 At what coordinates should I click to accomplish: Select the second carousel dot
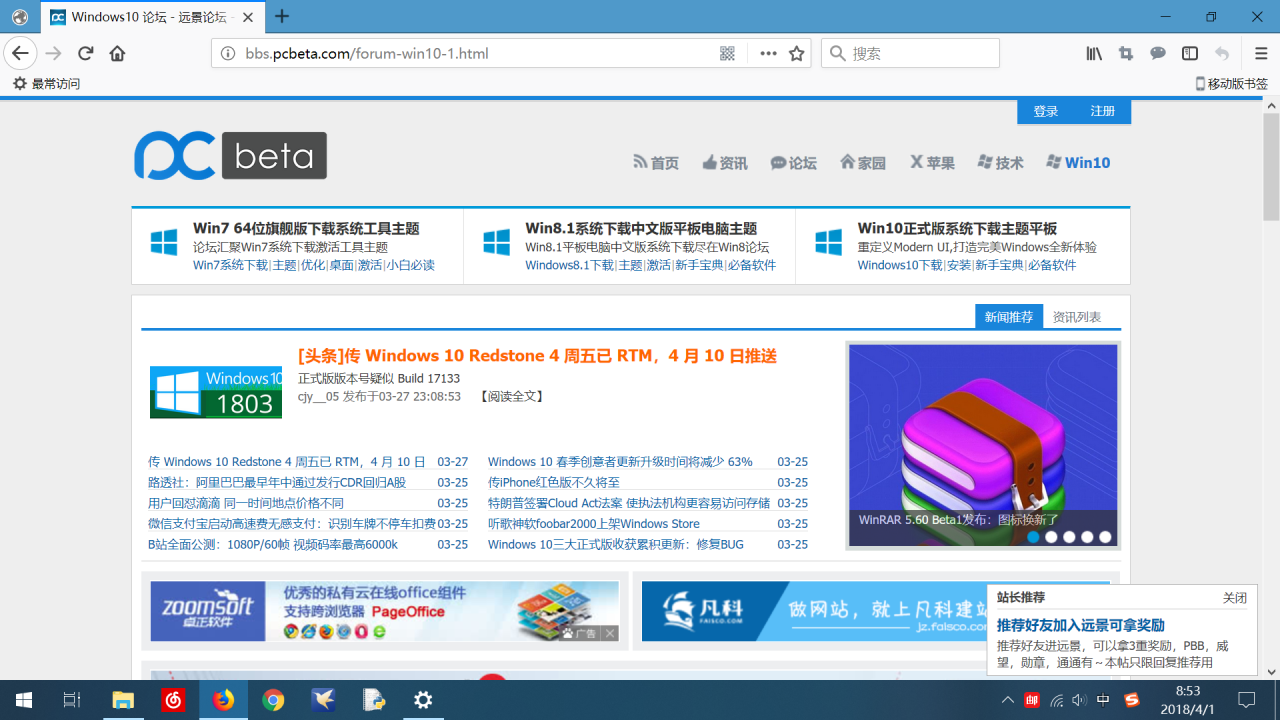(1051, 537)
